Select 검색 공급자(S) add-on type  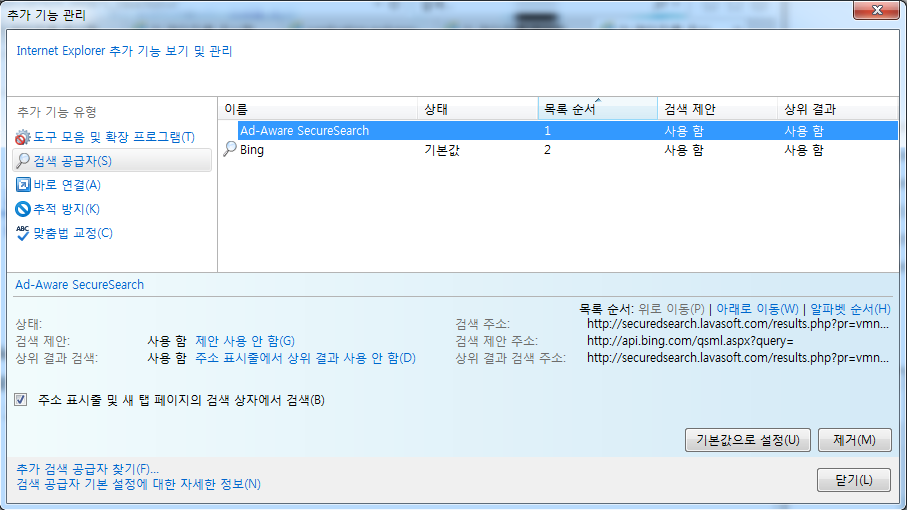click(112, 161)
